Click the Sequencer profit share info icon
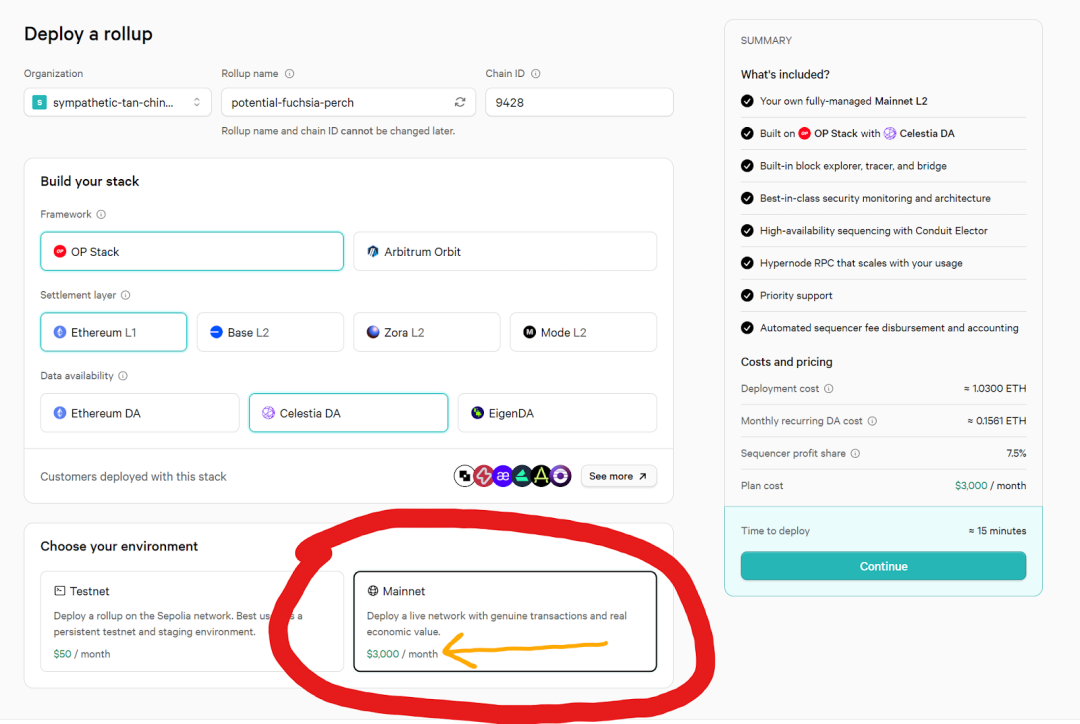The height and width of the screenshot is (724, 1080). pos(855,453)
